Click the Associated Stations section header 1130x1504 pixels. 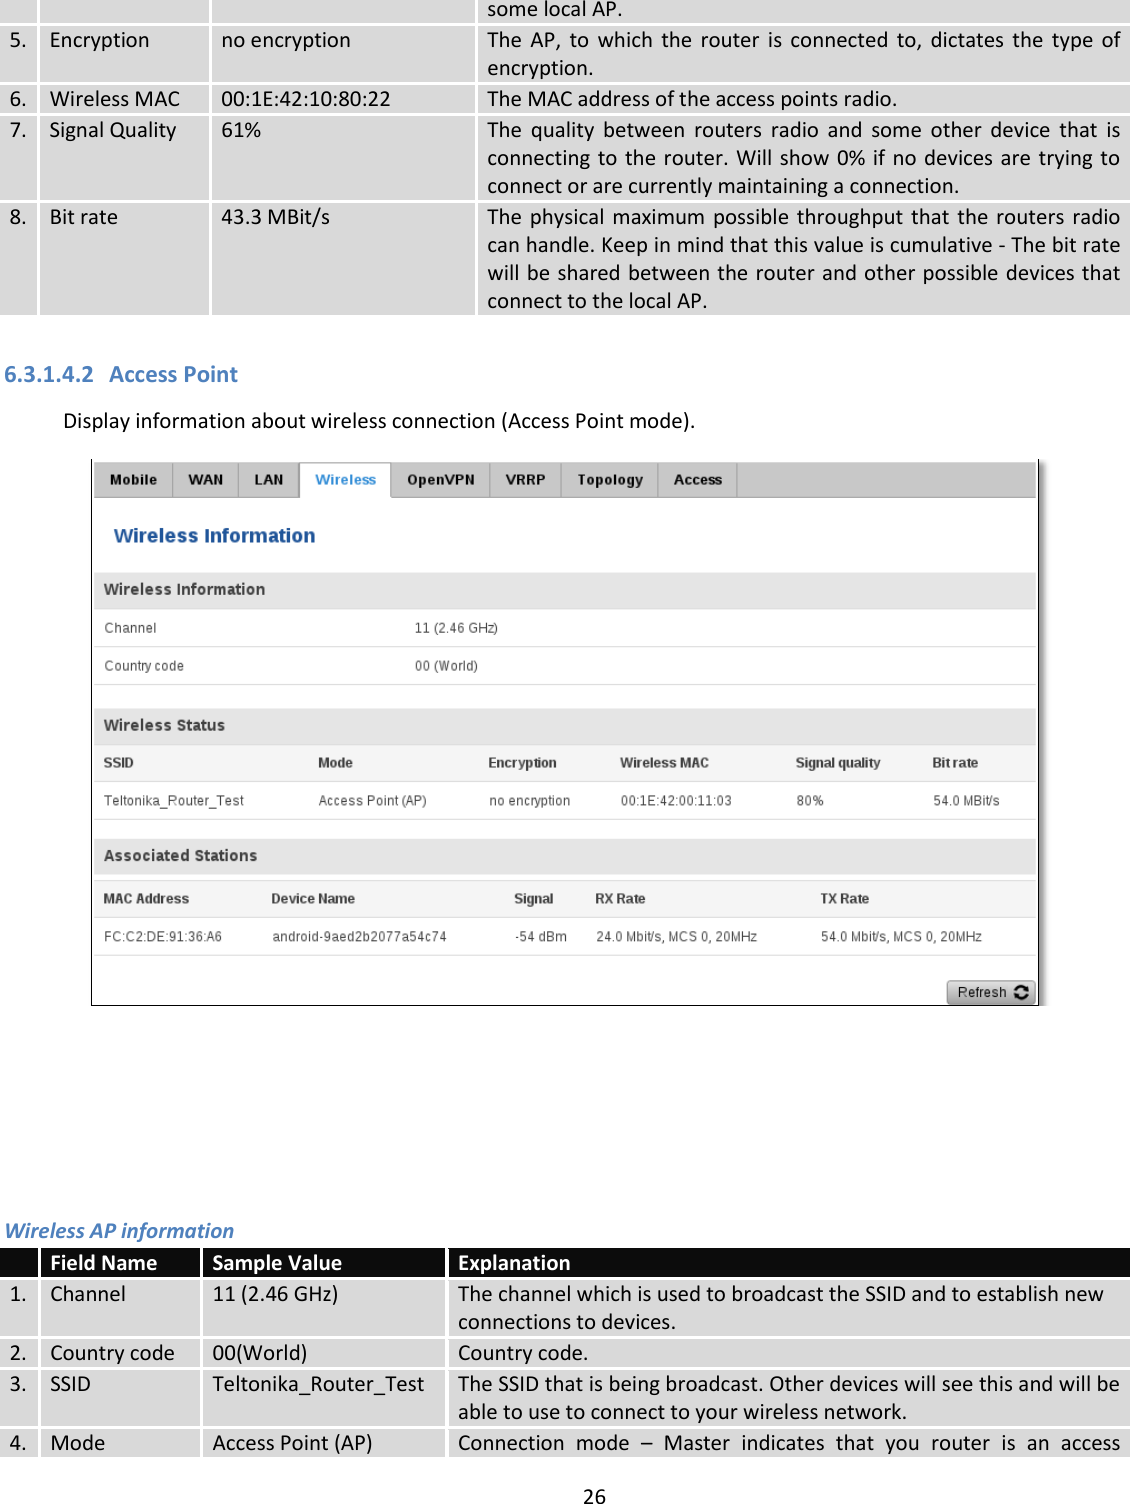pos(180,856)
